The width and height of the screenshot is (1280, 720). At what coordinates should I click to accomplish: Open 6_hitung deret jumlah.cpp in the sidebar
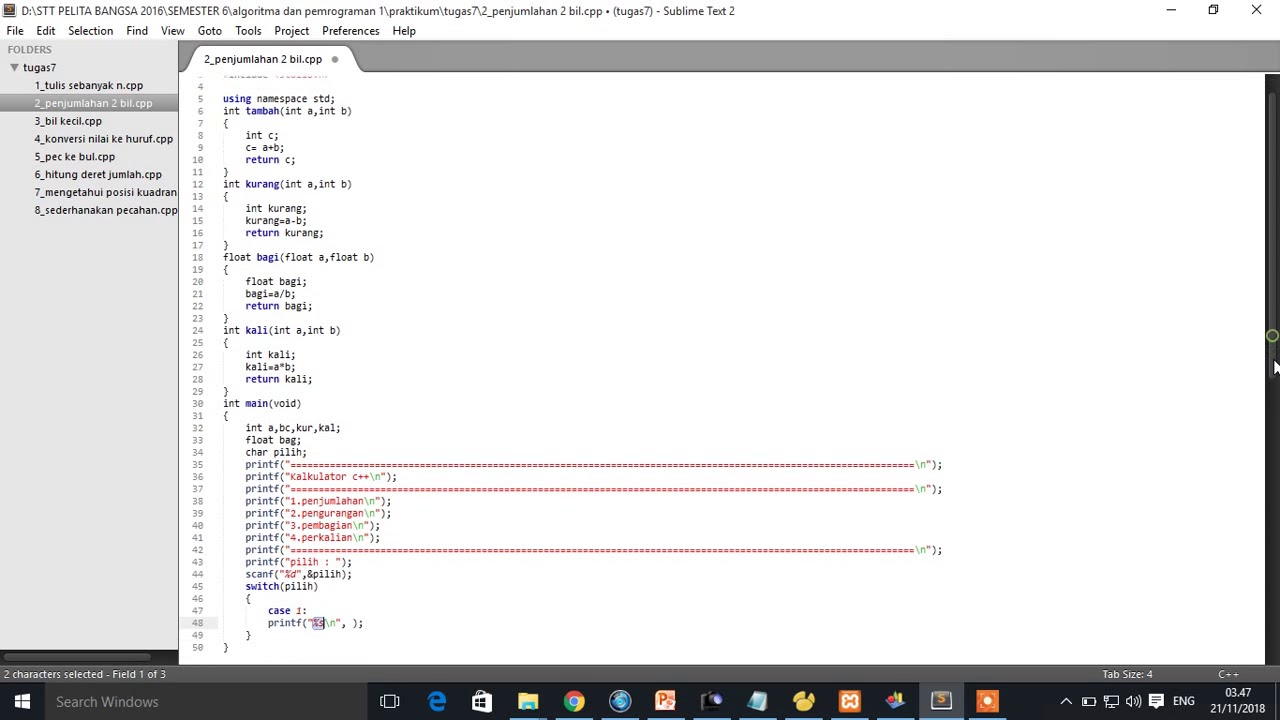click(x=98, y=175)
